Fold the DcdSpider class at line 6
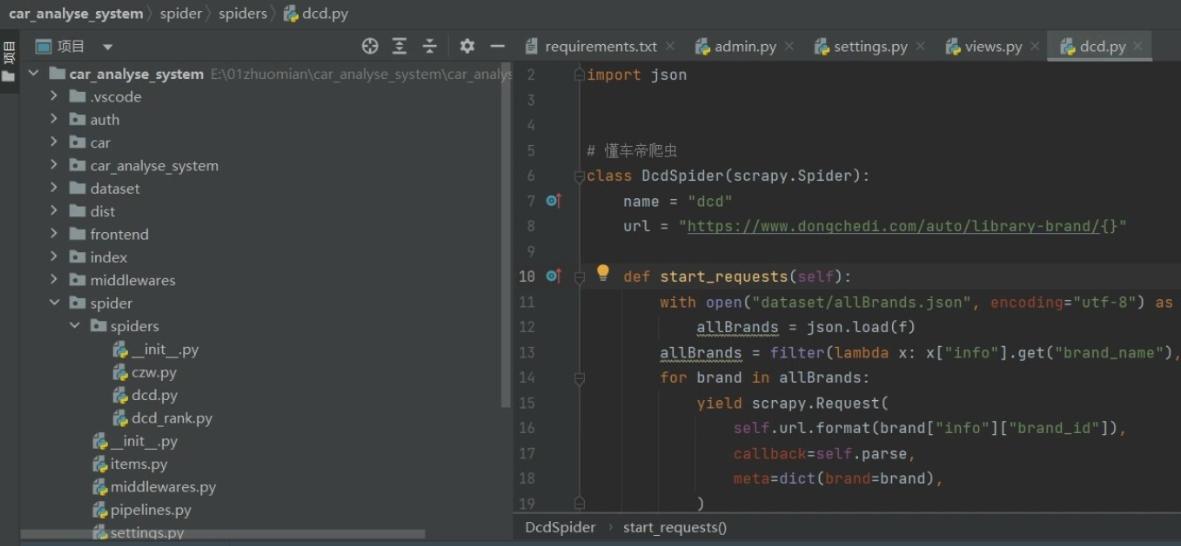1181x546 pixels. tap(579, 176)
